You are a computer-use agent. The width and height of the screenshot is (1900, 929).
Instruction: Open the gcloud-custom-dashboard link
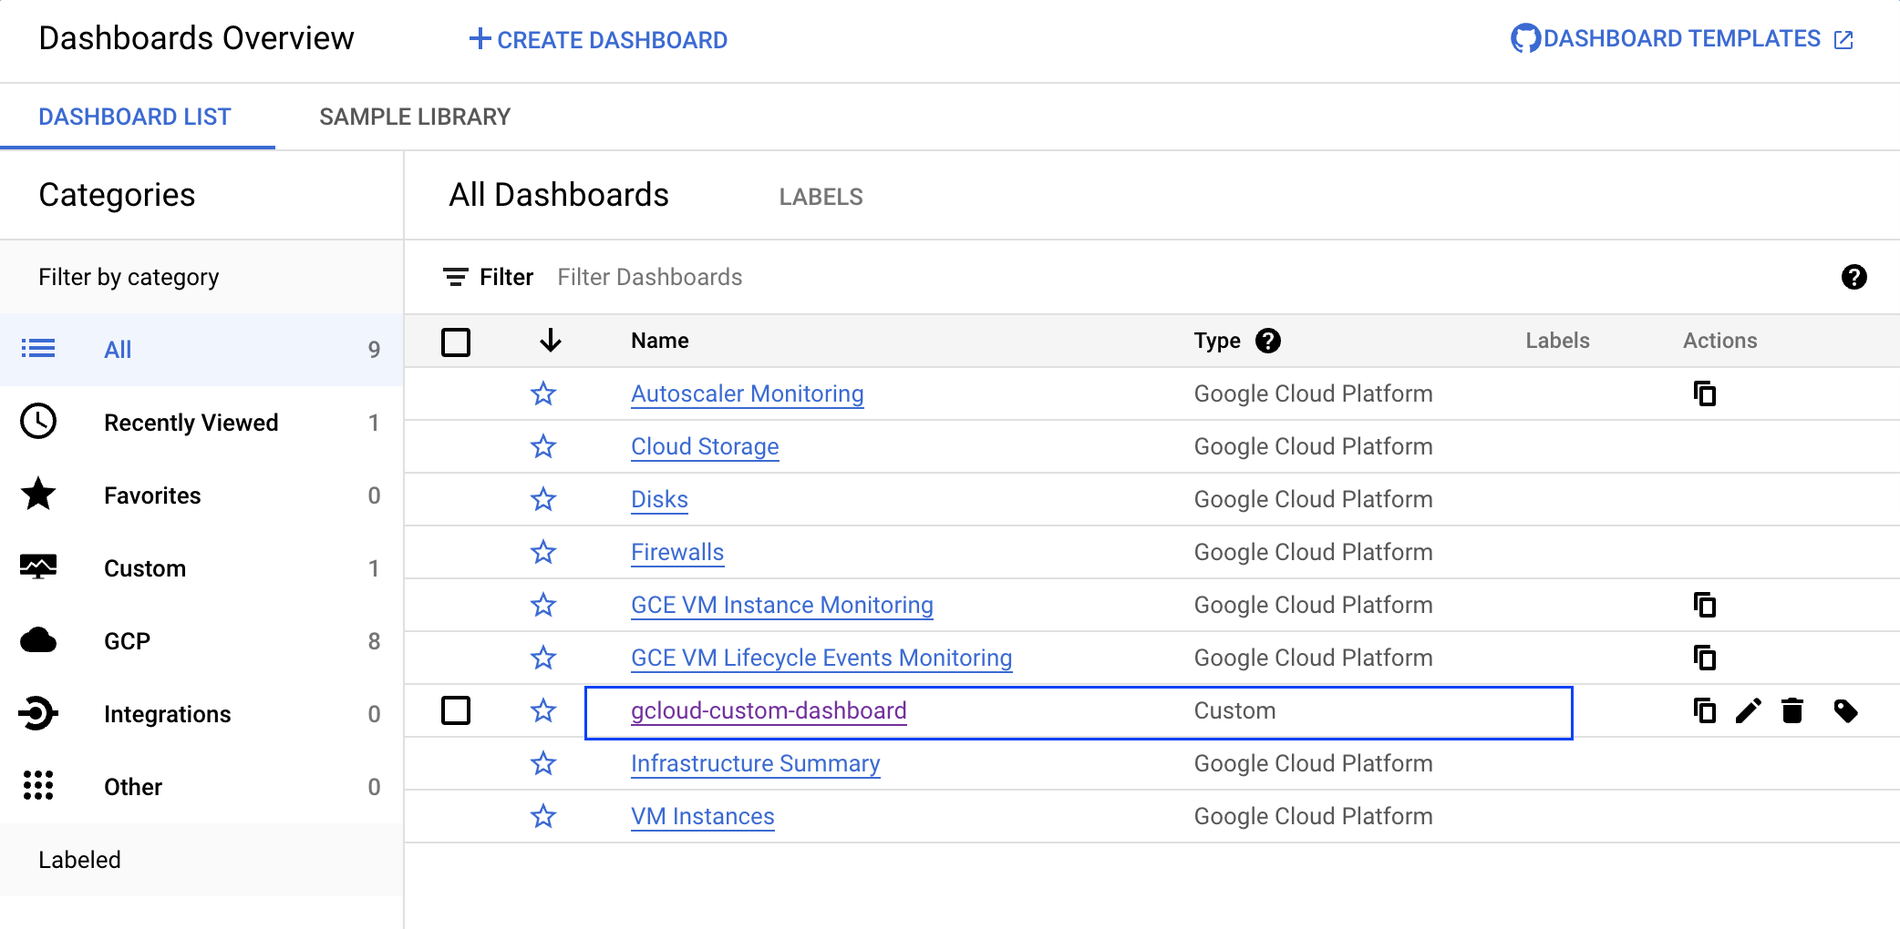tap(769, 711)
